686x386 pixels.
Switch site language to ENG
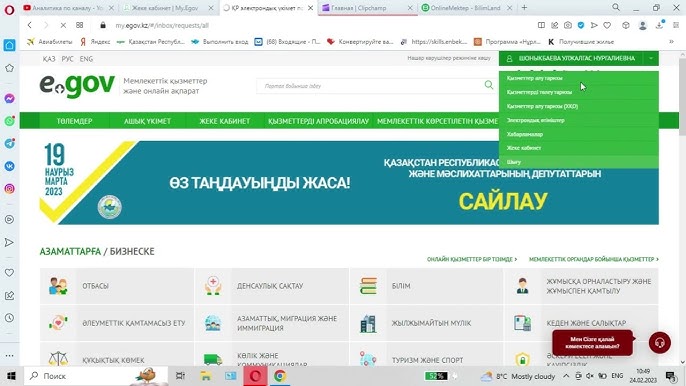coord(86,59)
